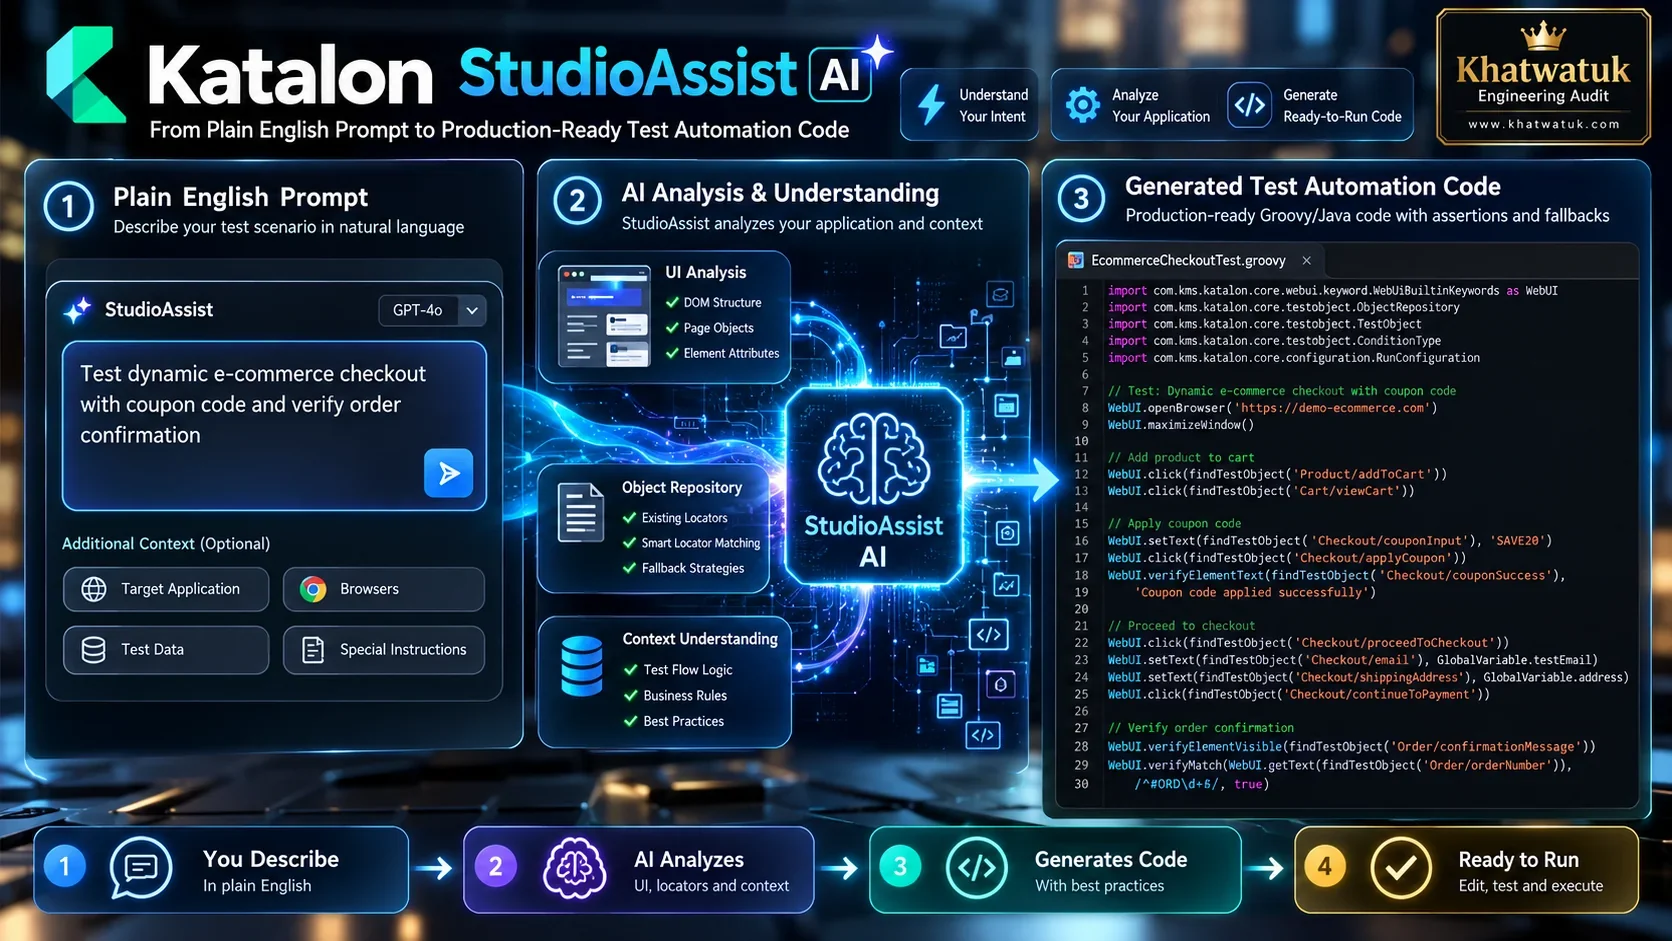
Task: Select the Target Application context button
Action: 166,589
